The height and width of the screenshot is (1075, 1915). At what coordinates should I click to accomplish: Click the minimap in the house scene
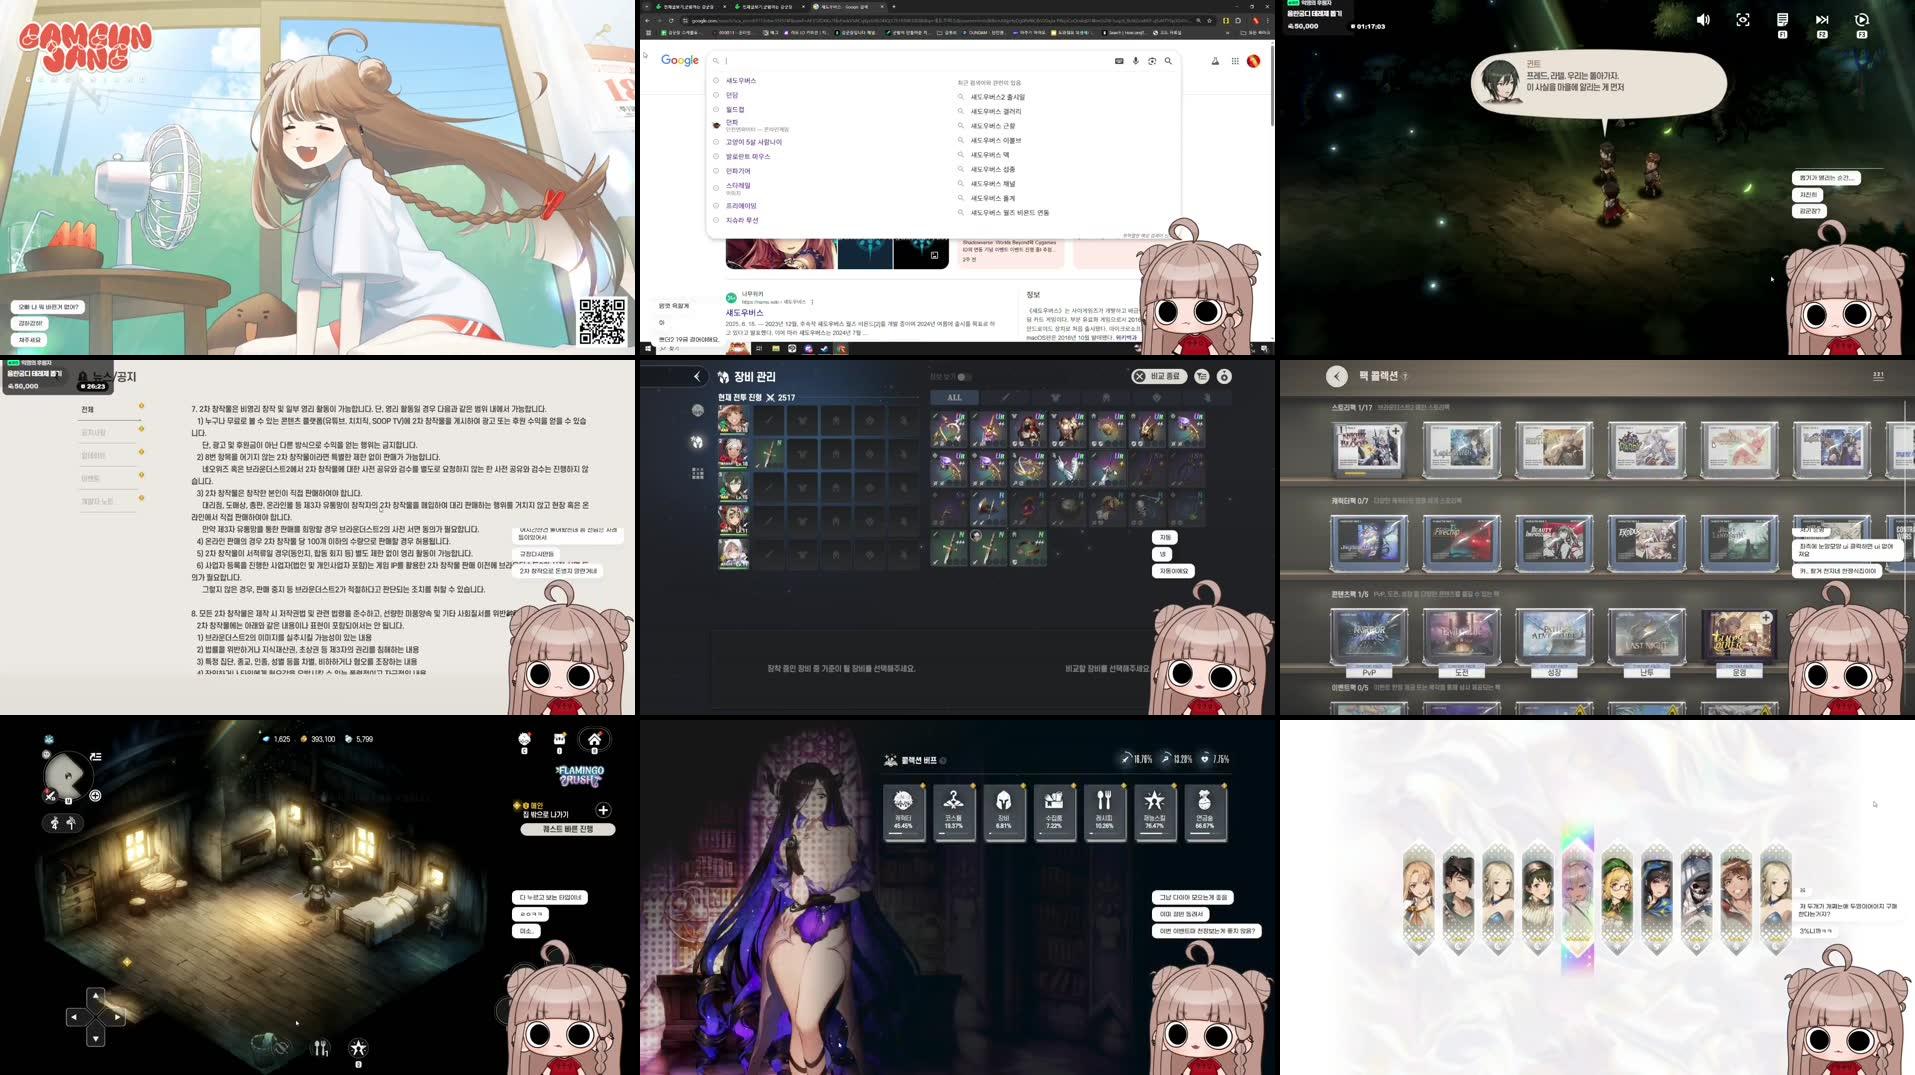coord(69,776)
